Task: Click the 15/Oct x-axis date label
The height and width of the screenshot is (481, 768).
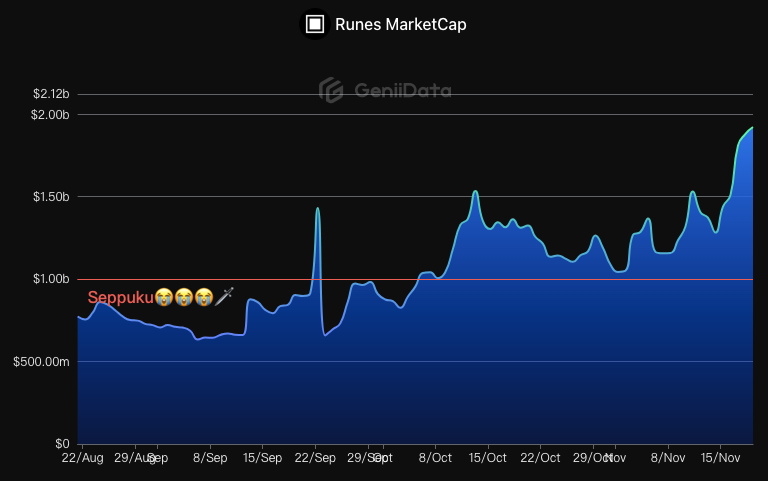Action: (x=487, y=458)
